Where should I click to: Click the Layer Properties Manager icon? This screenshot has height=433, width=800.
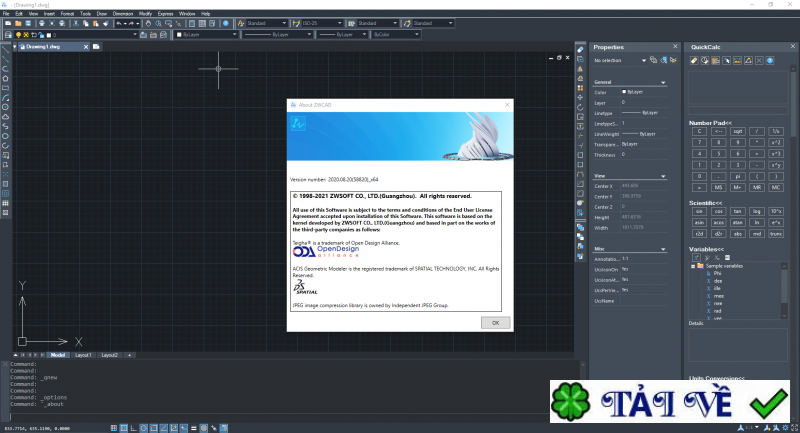(6, 34)
